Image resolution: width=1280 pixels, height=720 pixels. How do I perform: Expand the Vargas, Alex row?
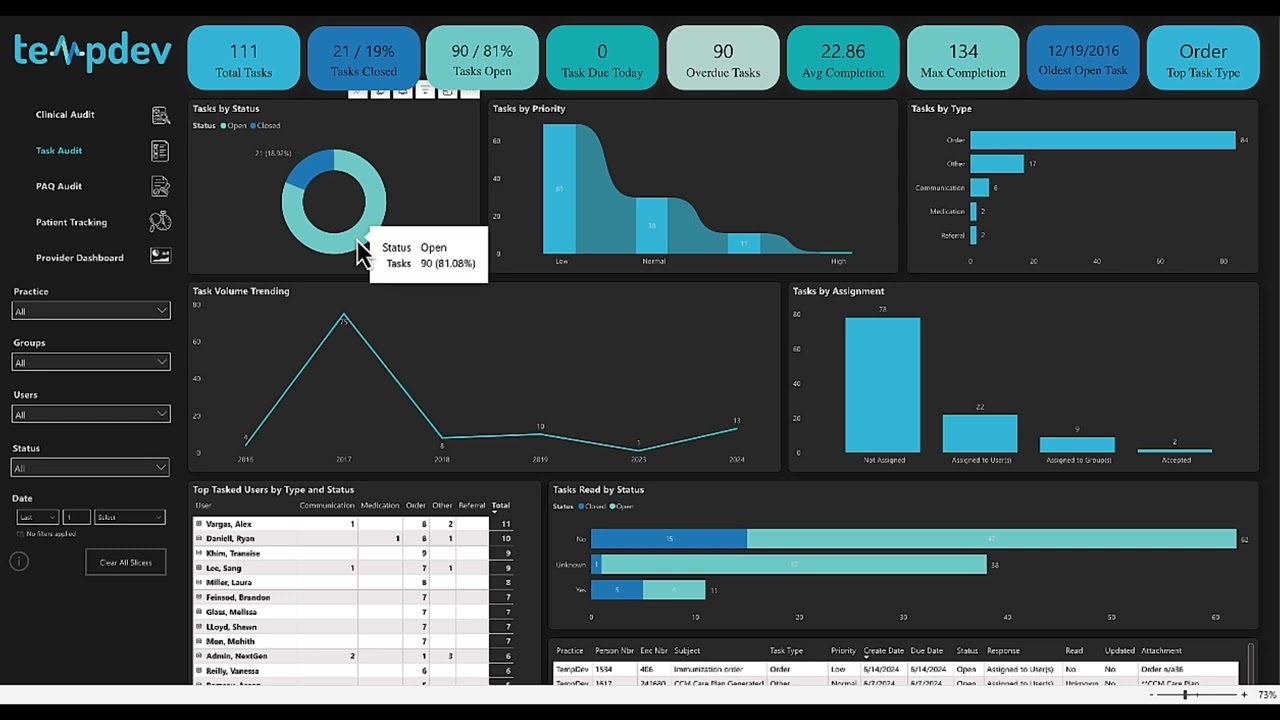(198, 524)
